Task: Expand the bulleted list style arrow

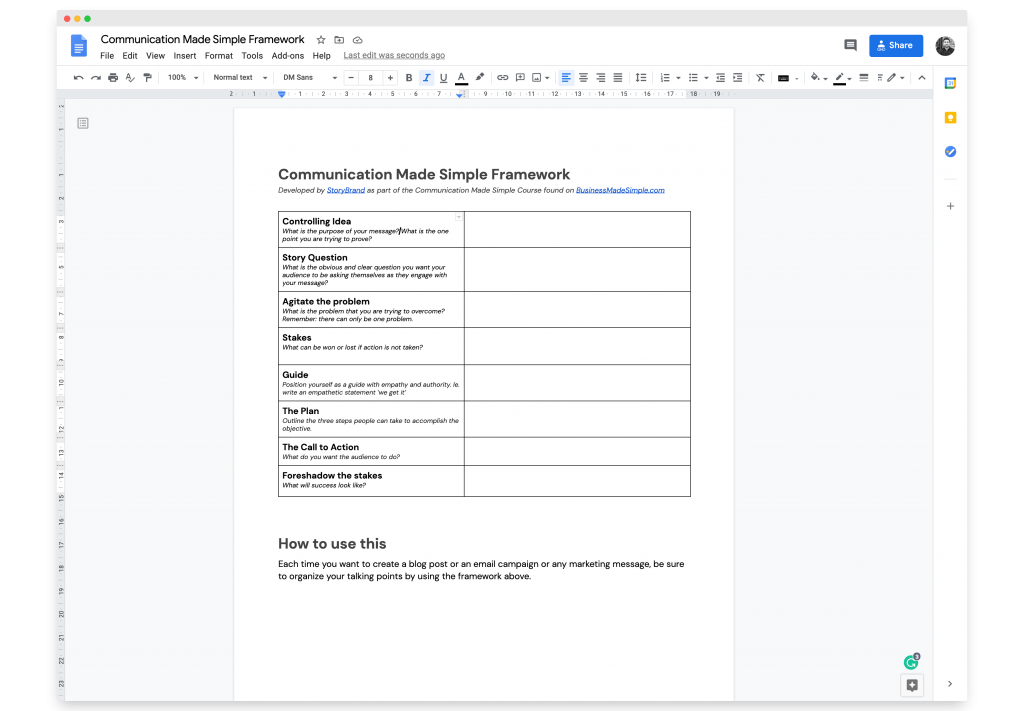Action: pyautogui.click(x=707, y=78)
